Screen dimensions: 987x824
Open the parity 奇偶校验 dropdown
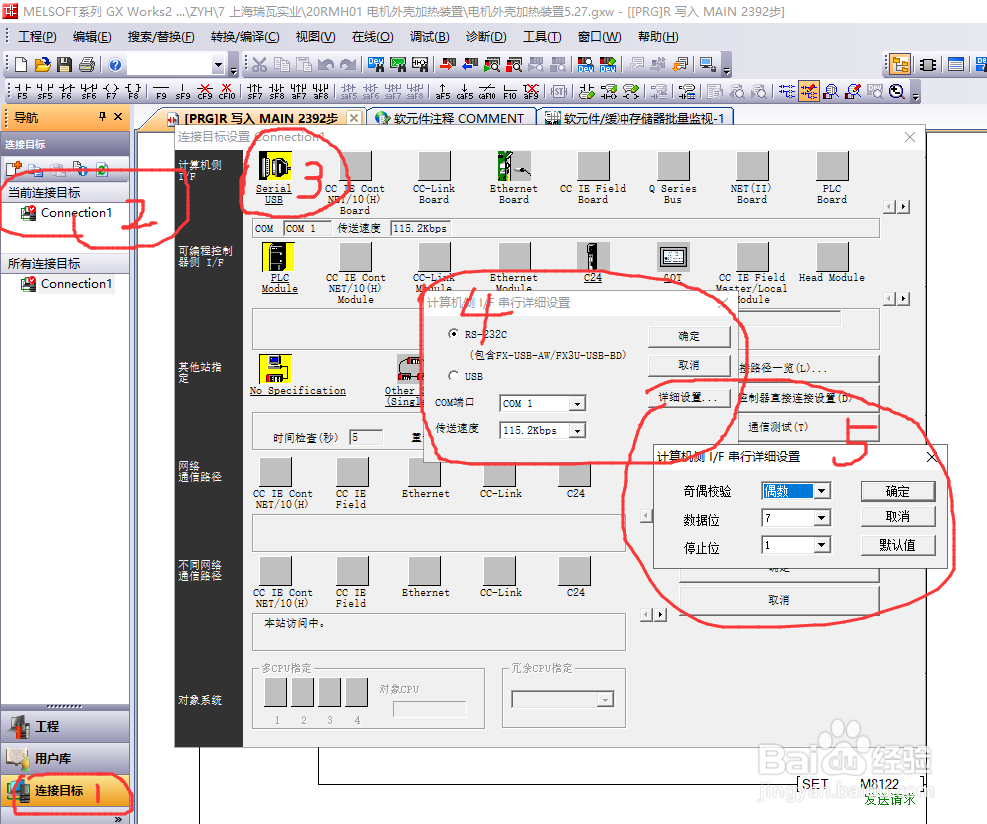tap(821, 491)
